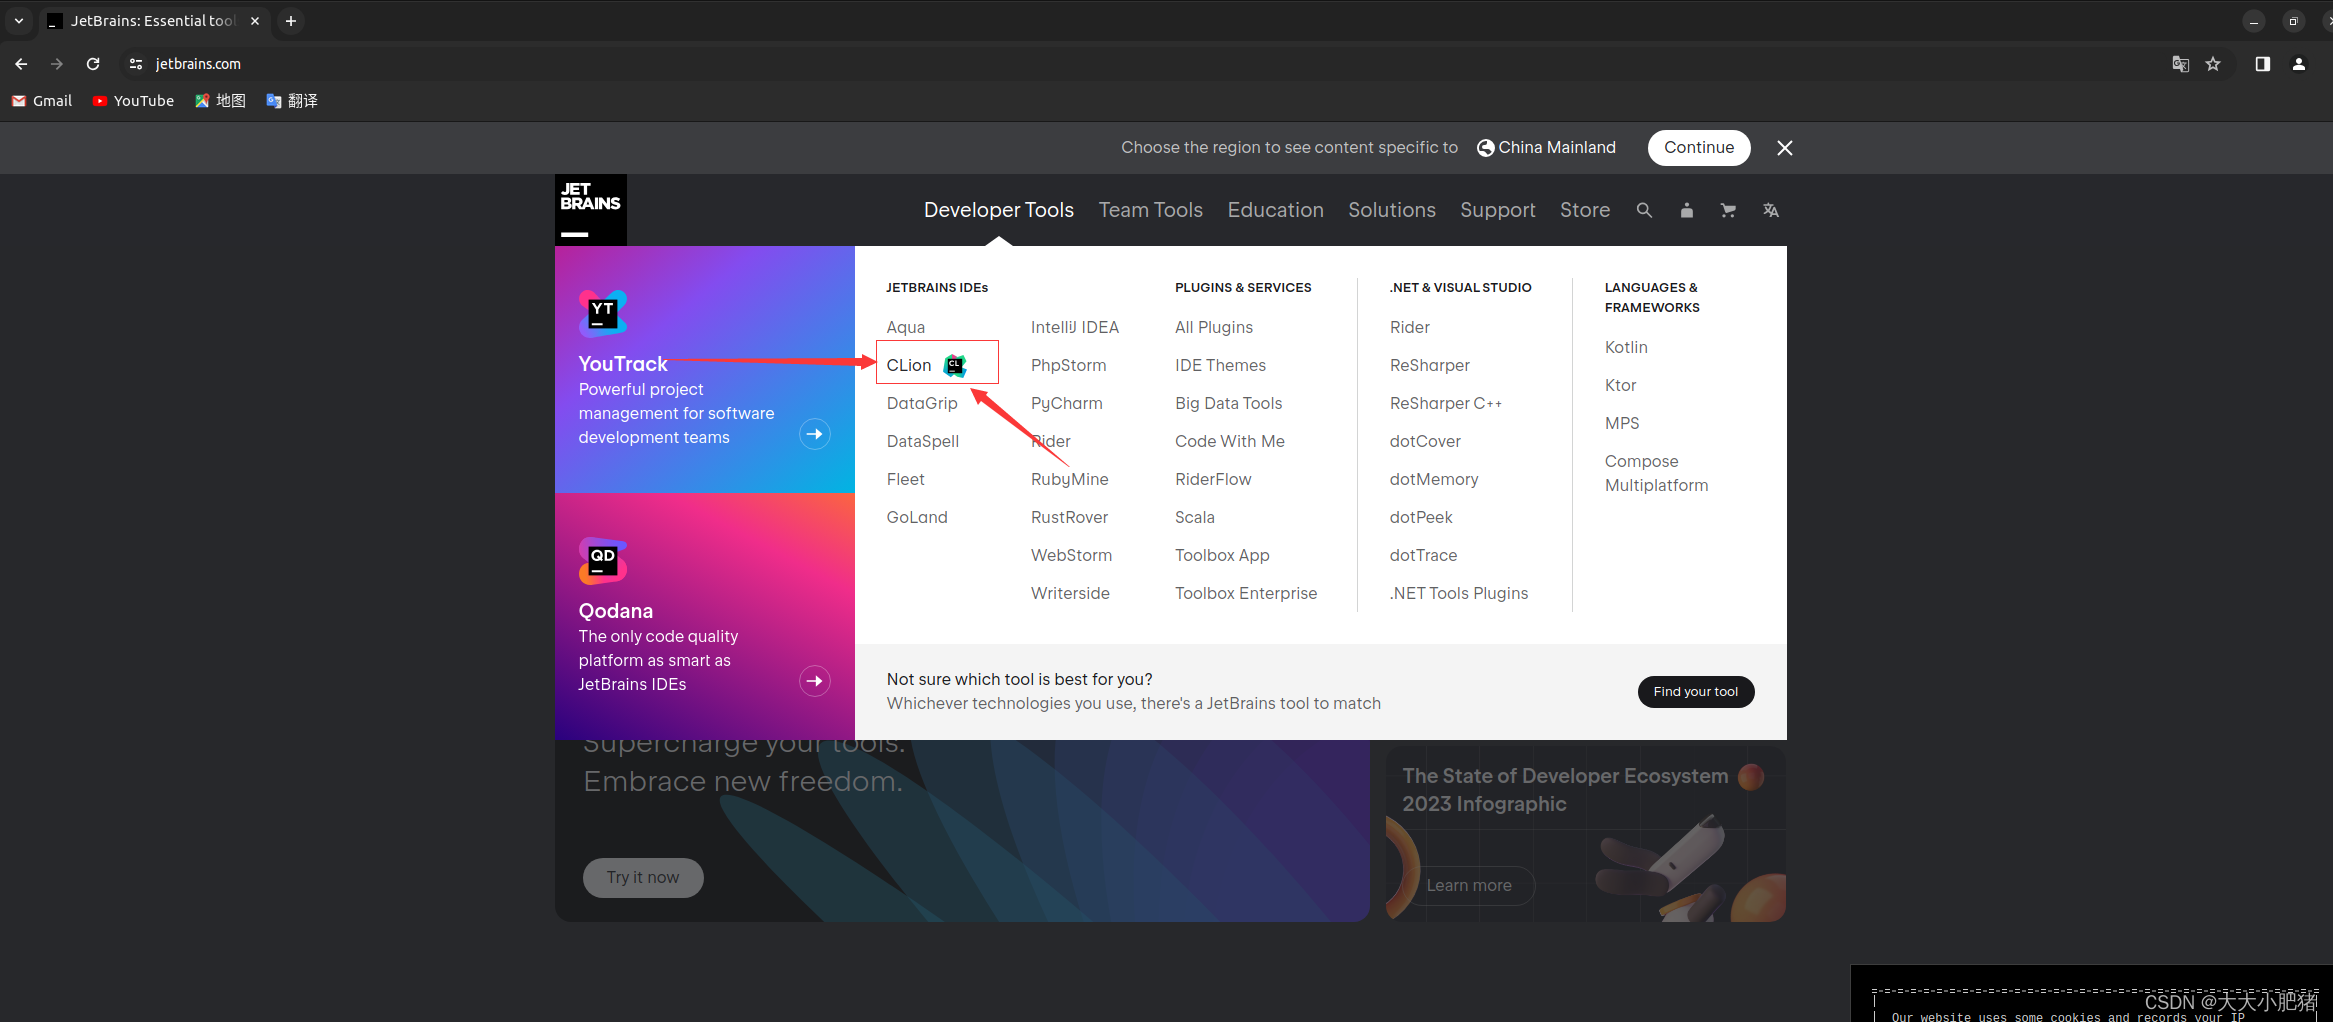Open the 翻译 translate bookmark
The image size is (2333, 1022).
292,101
